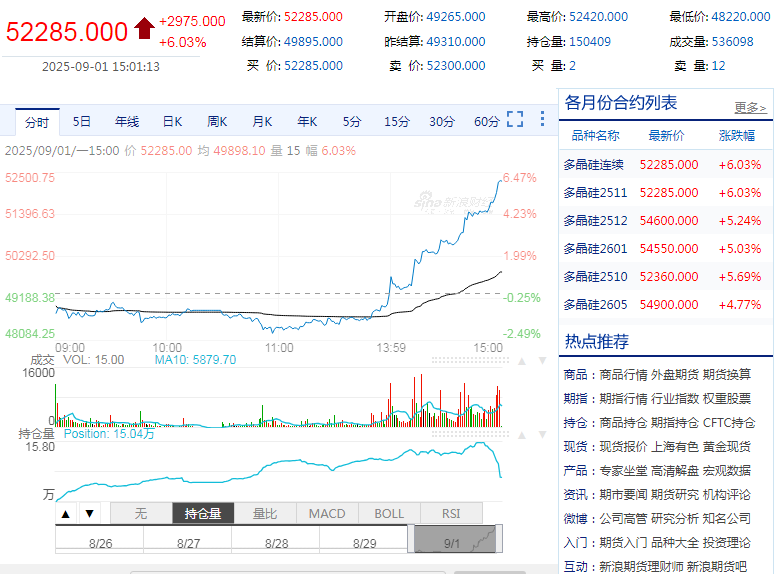This screenshot has width=777, height=574.
Task: Click the black up triangle below the chart
Action: tap(65, 514)
